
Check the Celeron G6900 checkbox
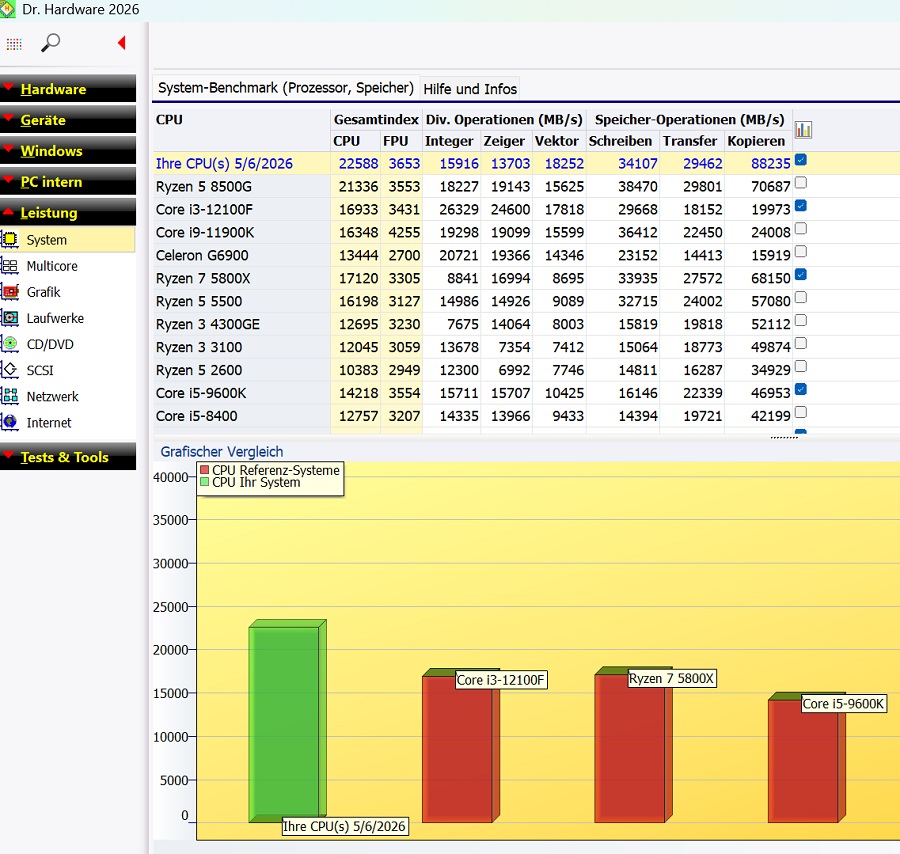click(801, 252)
